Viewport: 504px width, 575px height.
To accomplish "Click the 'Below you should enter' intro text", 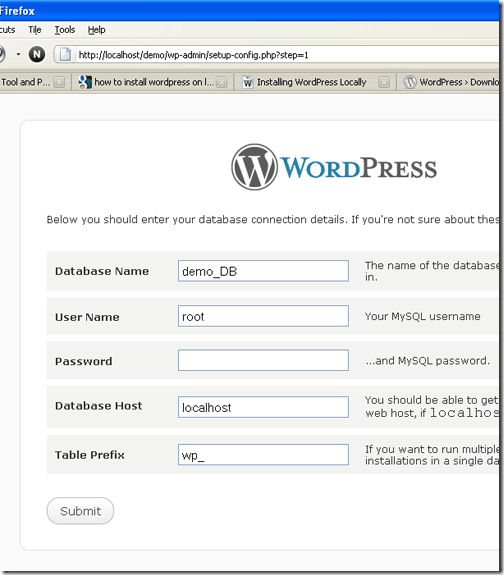I will [x=273, y=219].
